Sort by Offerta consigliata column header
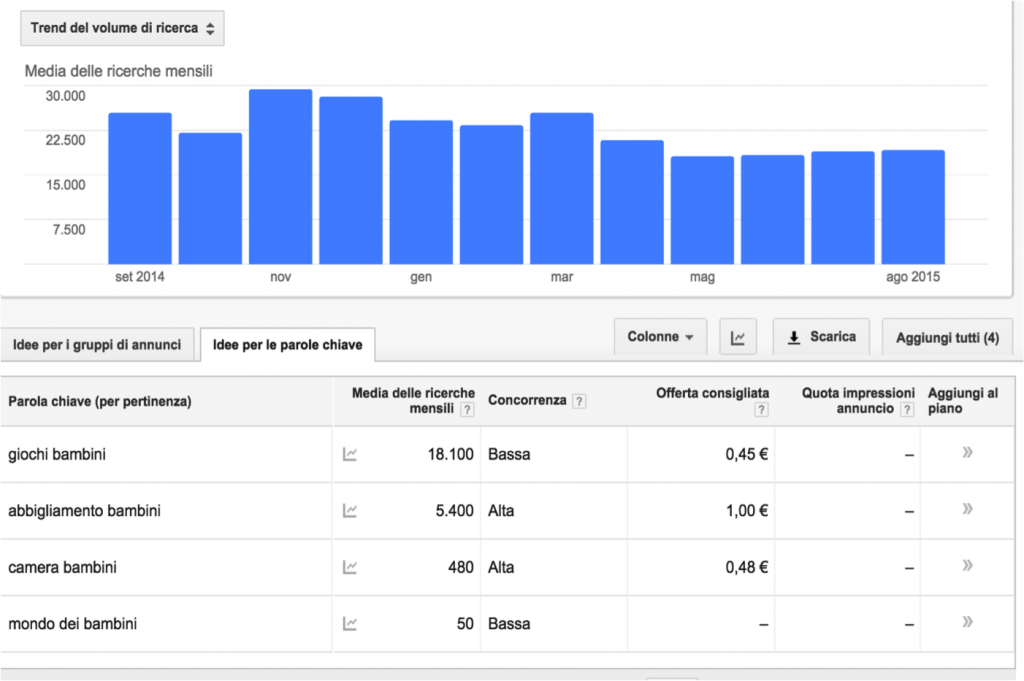The width and height of the screenshot is (1024, 681). pyautogui.click(x=712, y=393)
